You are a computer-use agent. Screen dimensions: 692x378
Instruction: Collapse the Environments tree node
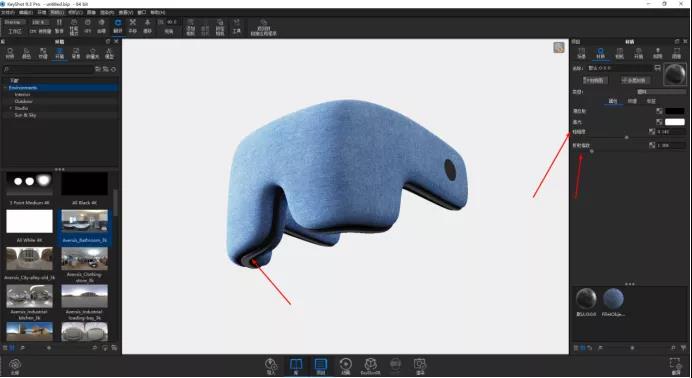pos(5,88)
